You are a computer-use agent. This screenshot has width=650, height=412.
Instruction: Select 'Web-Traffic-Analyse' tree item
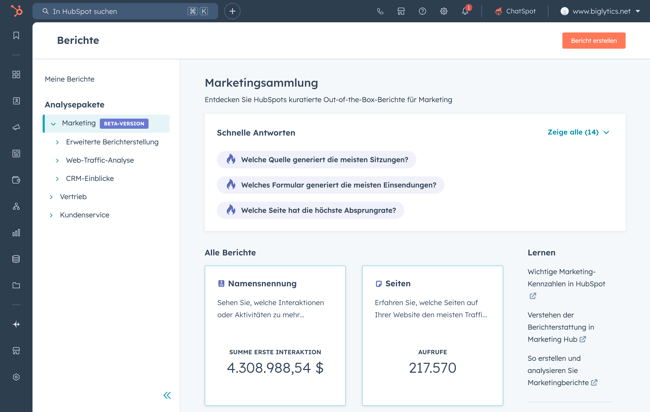(100, 160)
